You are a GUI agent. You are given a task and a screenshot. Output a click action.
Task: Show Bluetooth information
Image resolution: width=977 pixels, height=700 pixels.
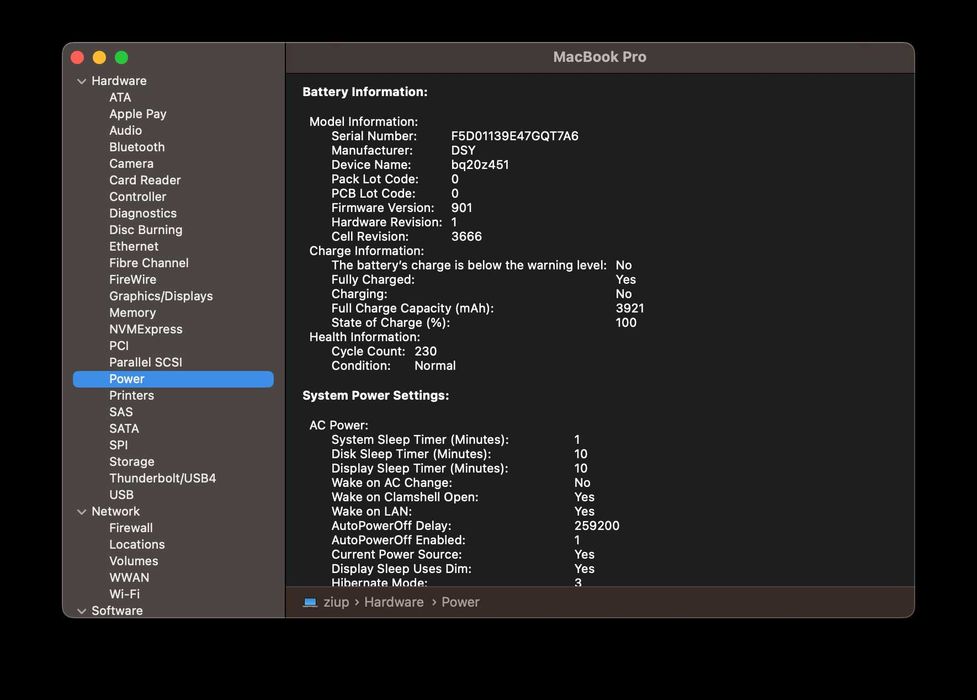(137, 147)
